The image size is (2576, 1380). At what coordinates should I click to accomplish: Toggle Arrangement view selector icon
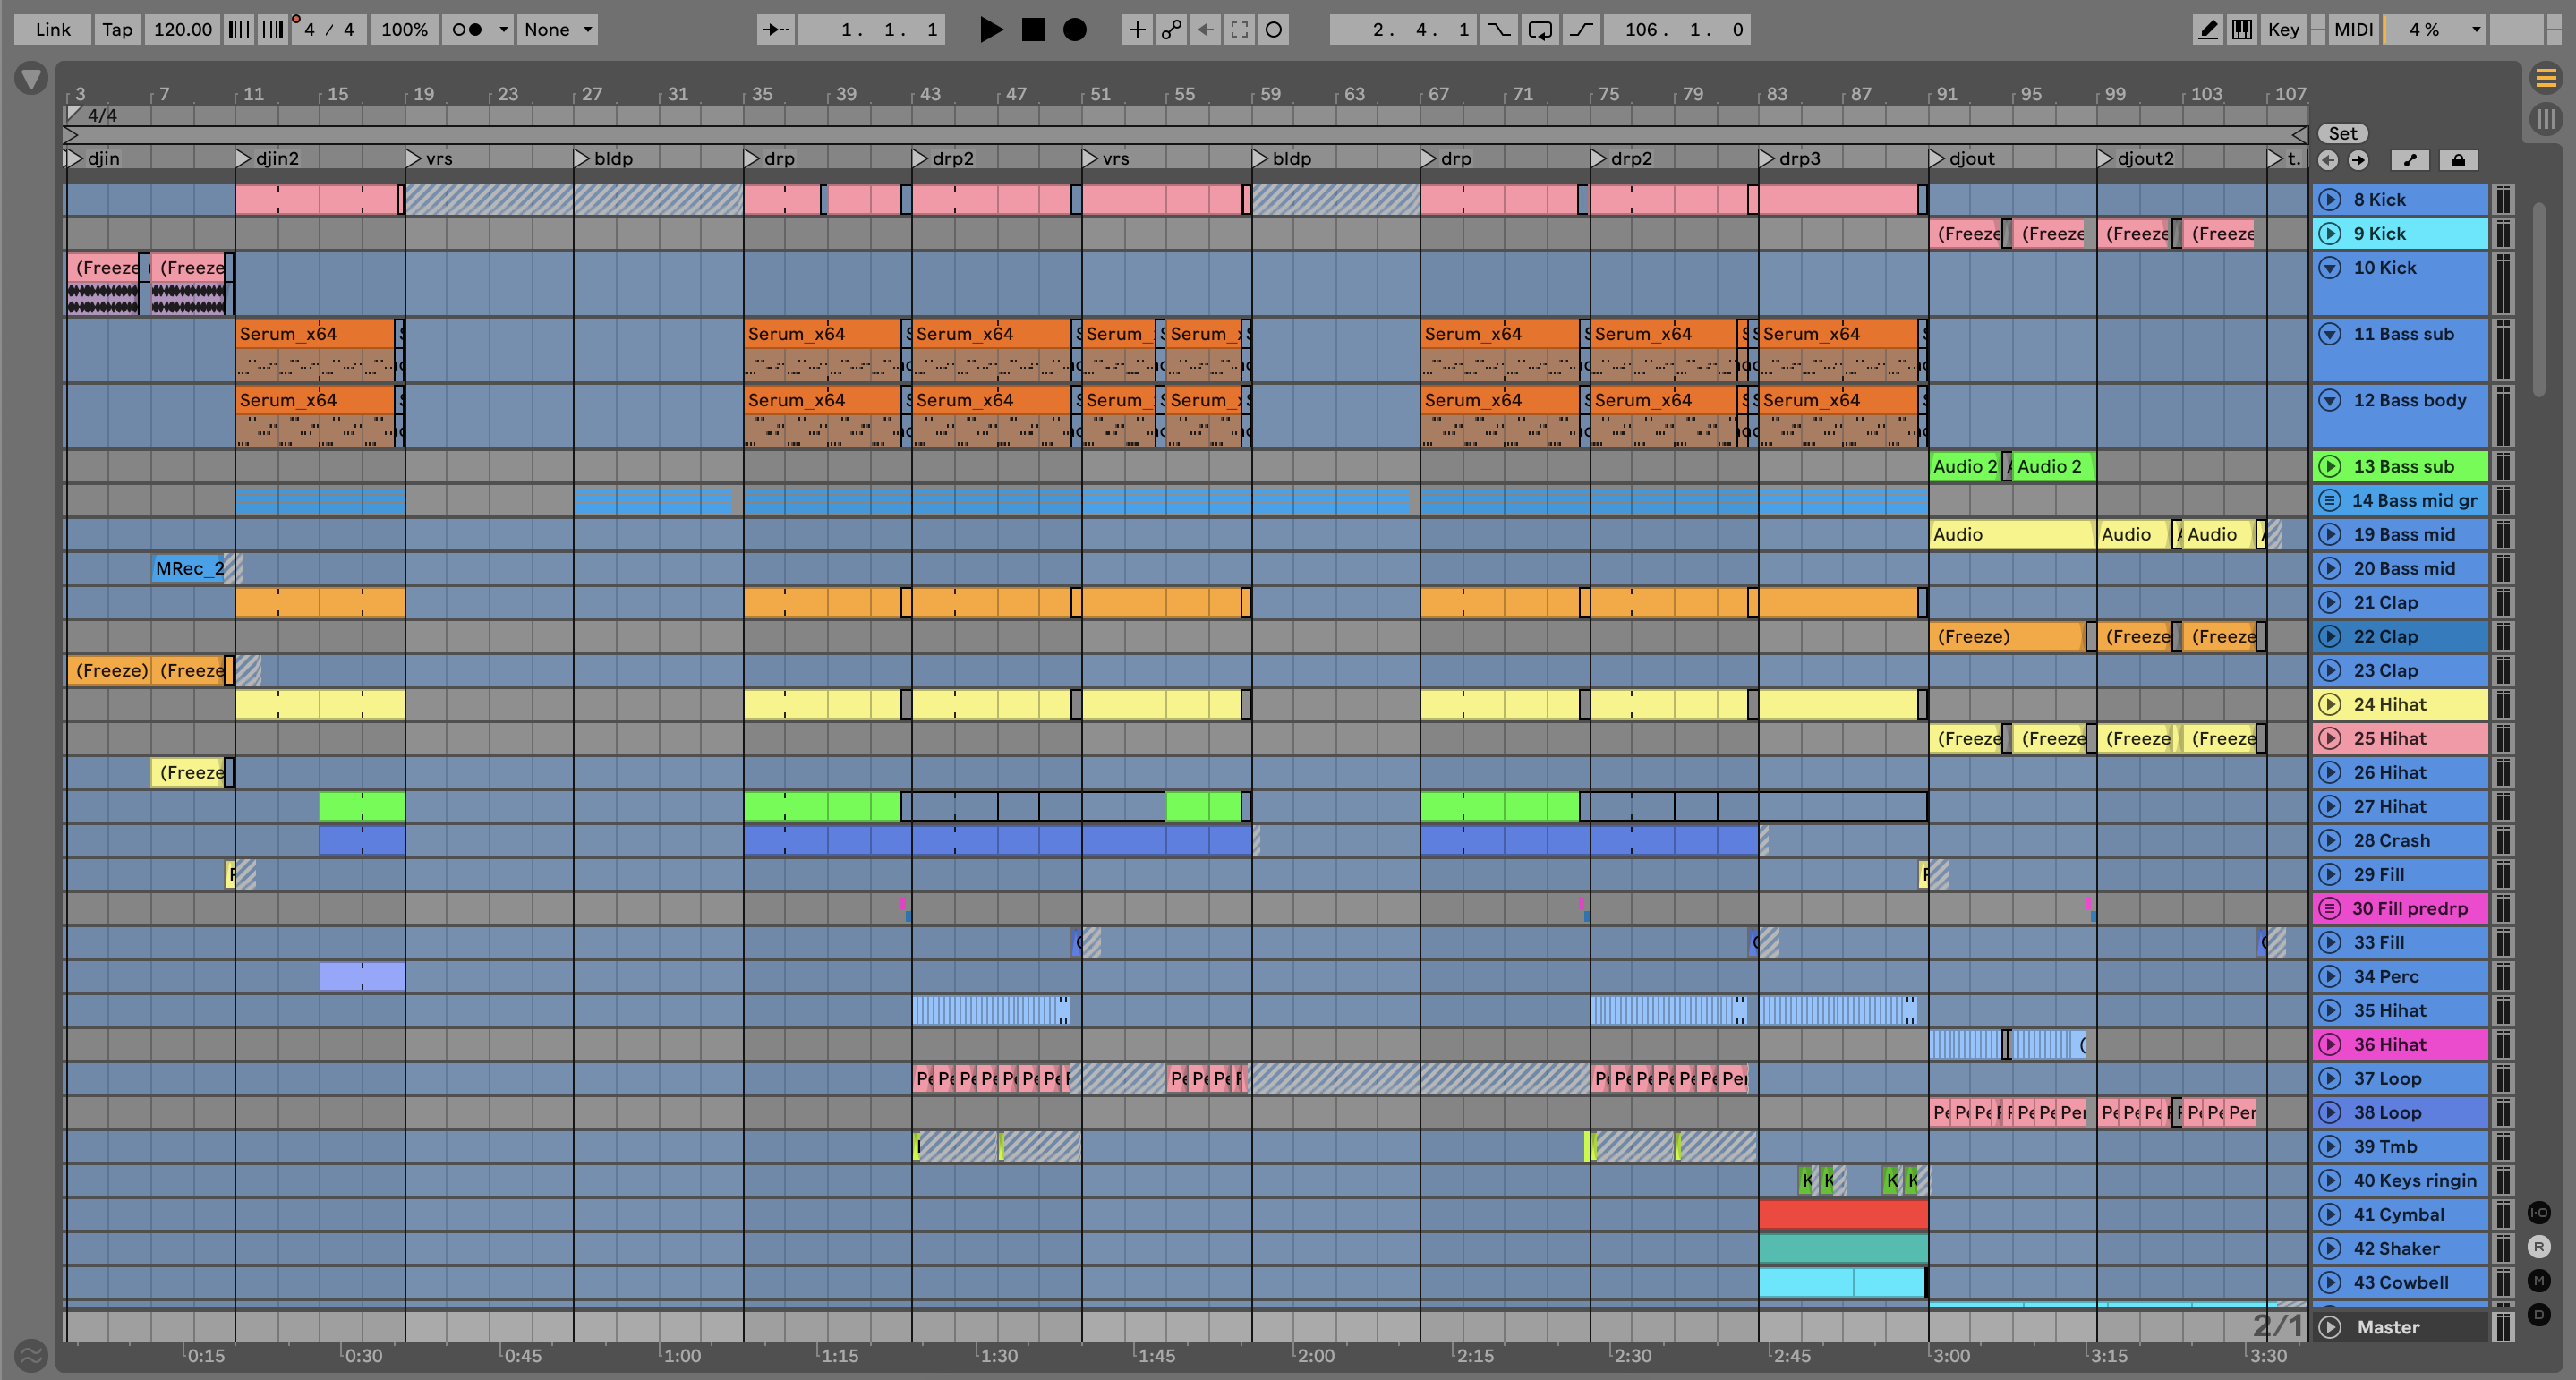(2546, 77)
